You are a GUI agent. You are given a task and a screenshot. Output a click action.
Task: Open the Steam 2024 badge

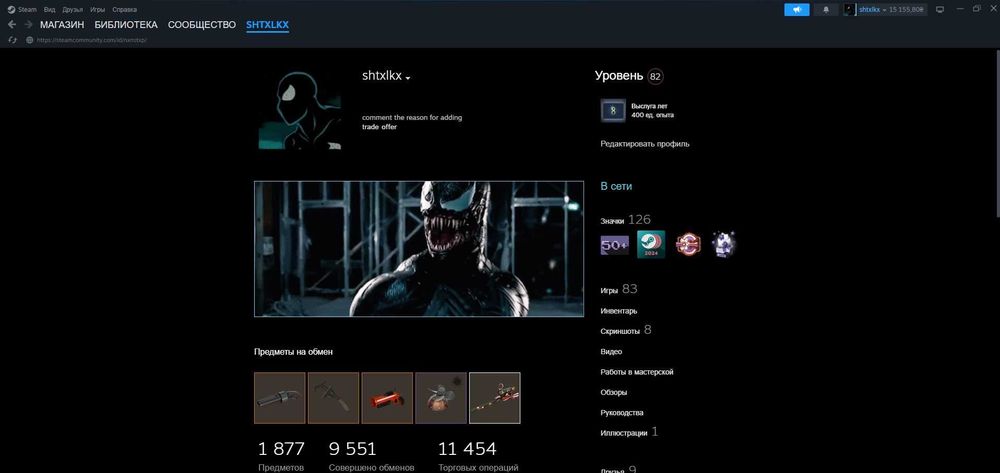(651, 245)
